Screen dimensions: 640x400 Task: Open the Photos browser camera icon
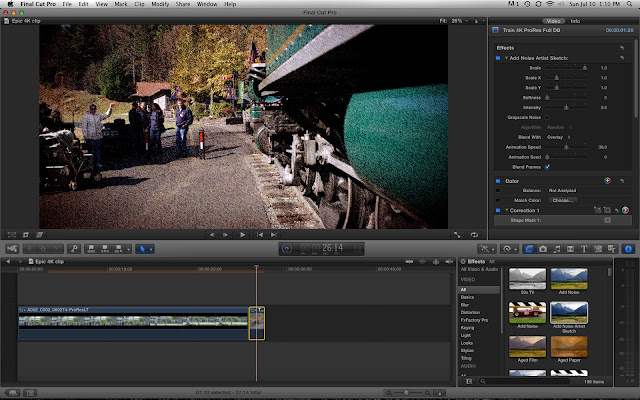[x=542, y=248]
